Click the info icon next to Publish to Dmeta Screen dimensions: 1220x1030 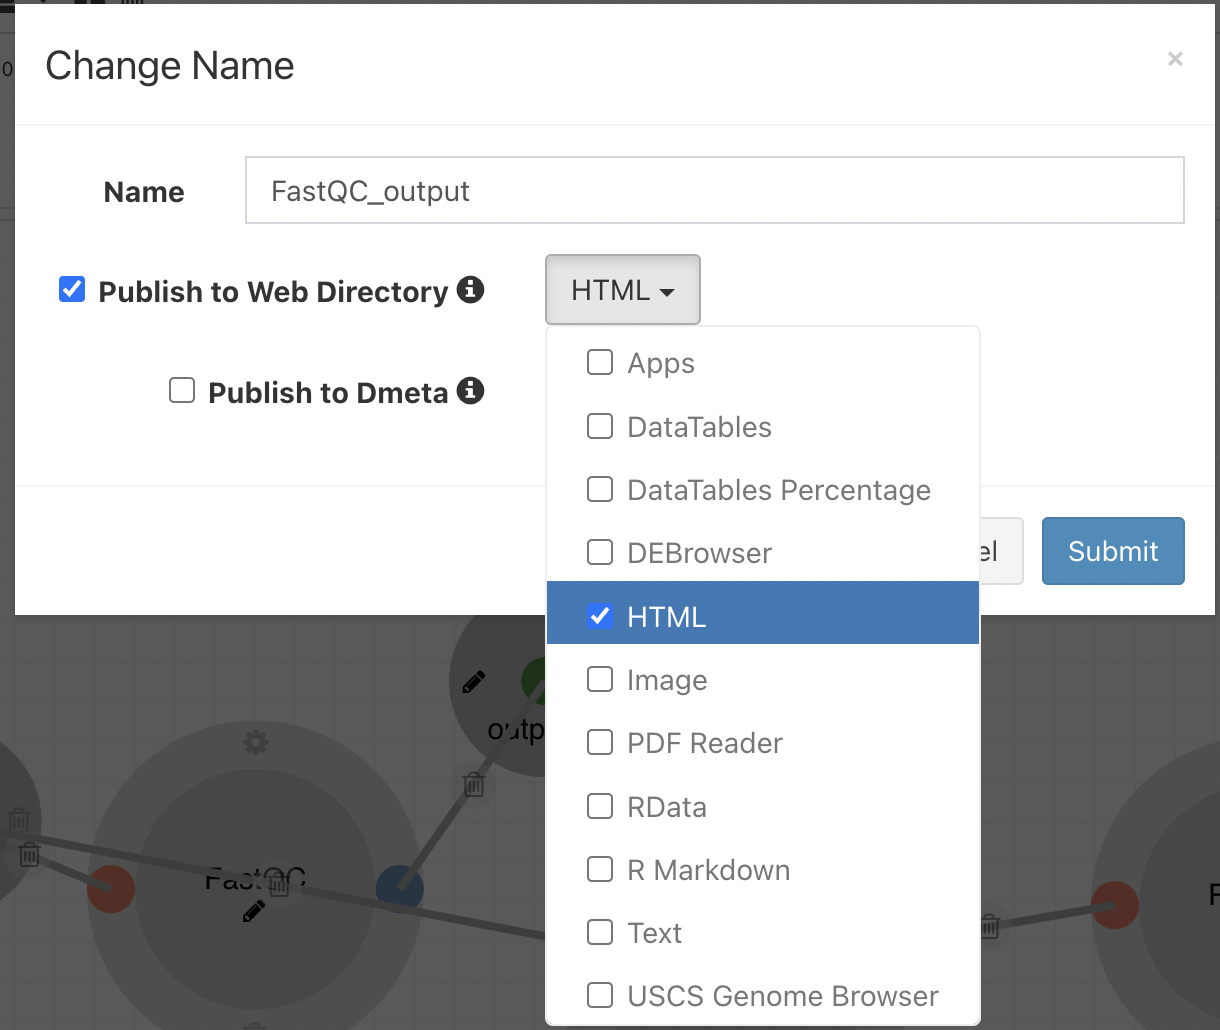(x=470, y=391)
